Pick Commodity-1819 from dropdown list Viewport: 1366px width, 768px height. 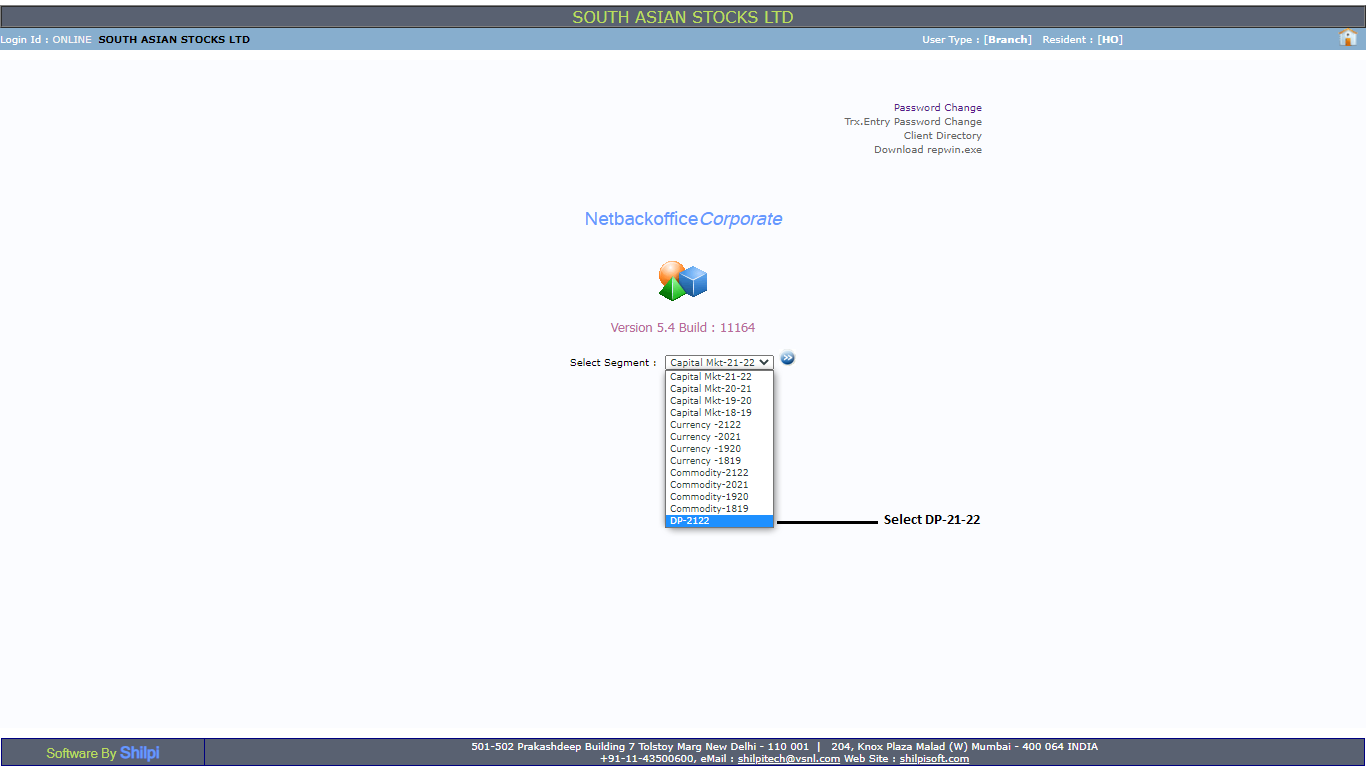[709, 509]
